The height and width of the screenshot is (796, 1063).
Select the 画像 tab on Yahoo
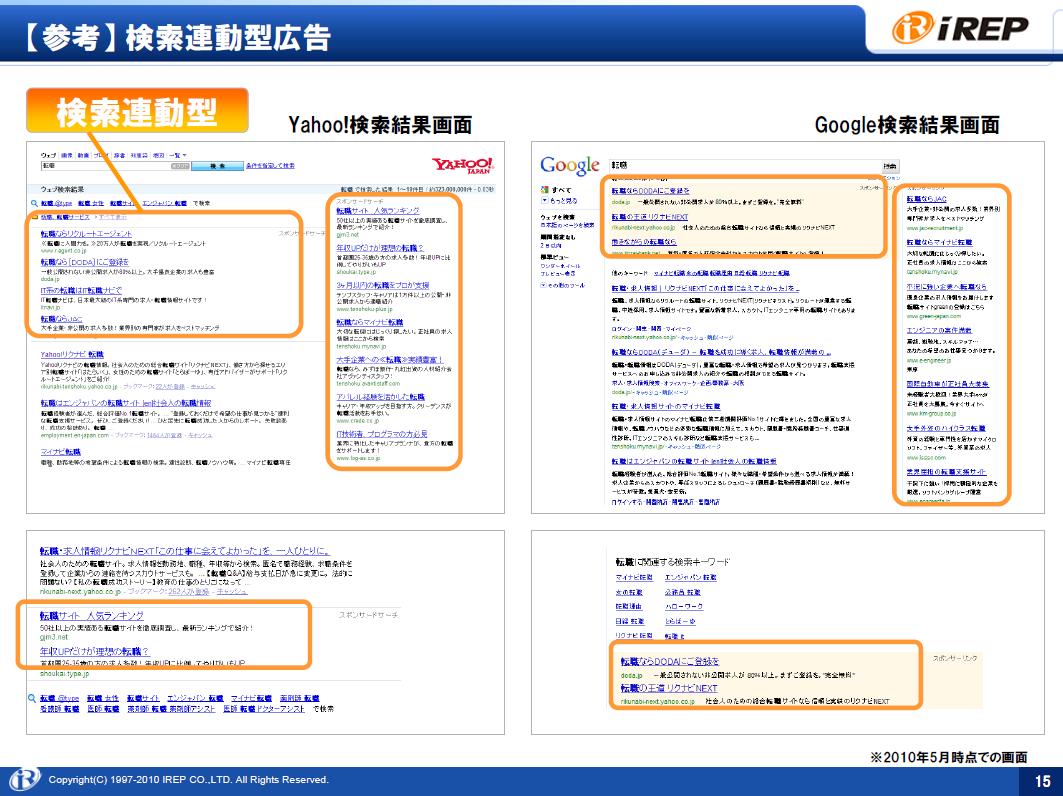point(66,155)
